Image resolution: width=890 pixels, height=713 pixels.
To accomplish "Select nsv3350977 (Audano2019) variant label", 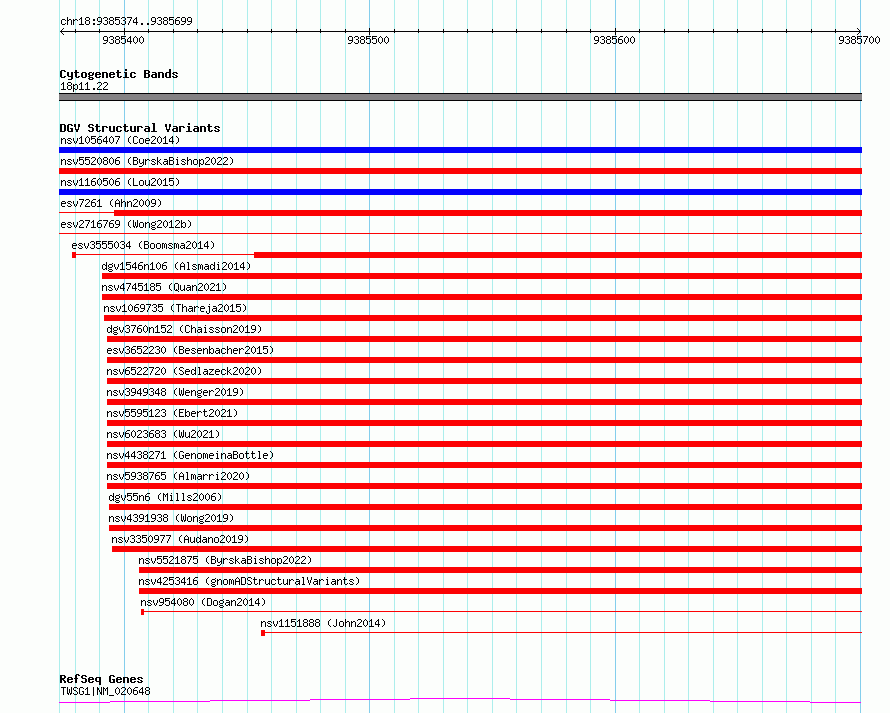I will (x=180, y=539).
